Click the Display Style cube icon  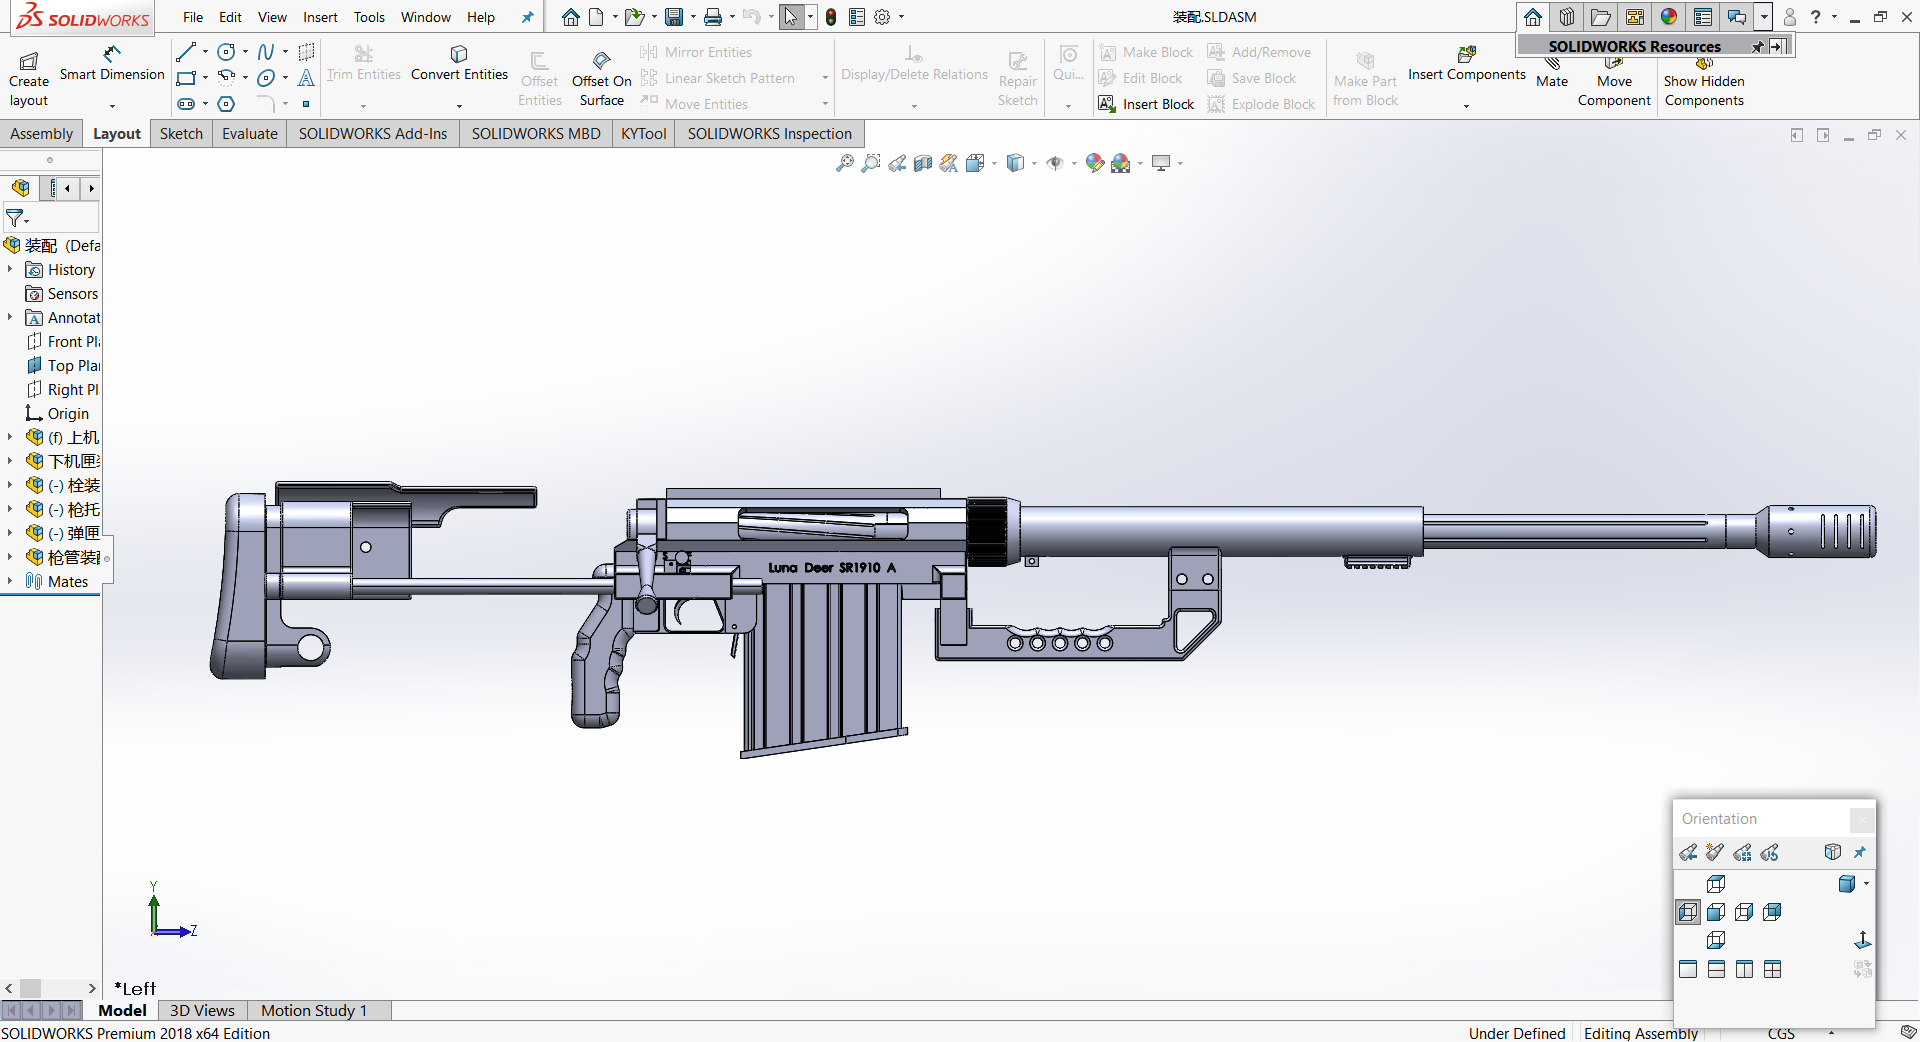pyautogui.click(x=1015, y=163)
